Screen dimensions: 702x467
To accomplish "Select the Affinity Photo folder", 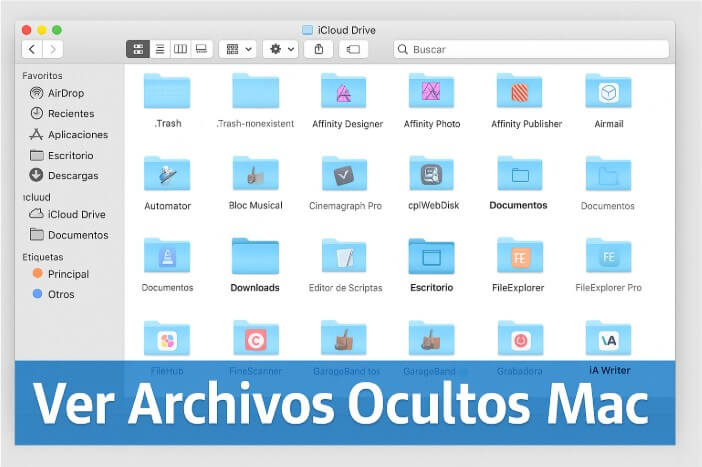I will coord(432,91).
